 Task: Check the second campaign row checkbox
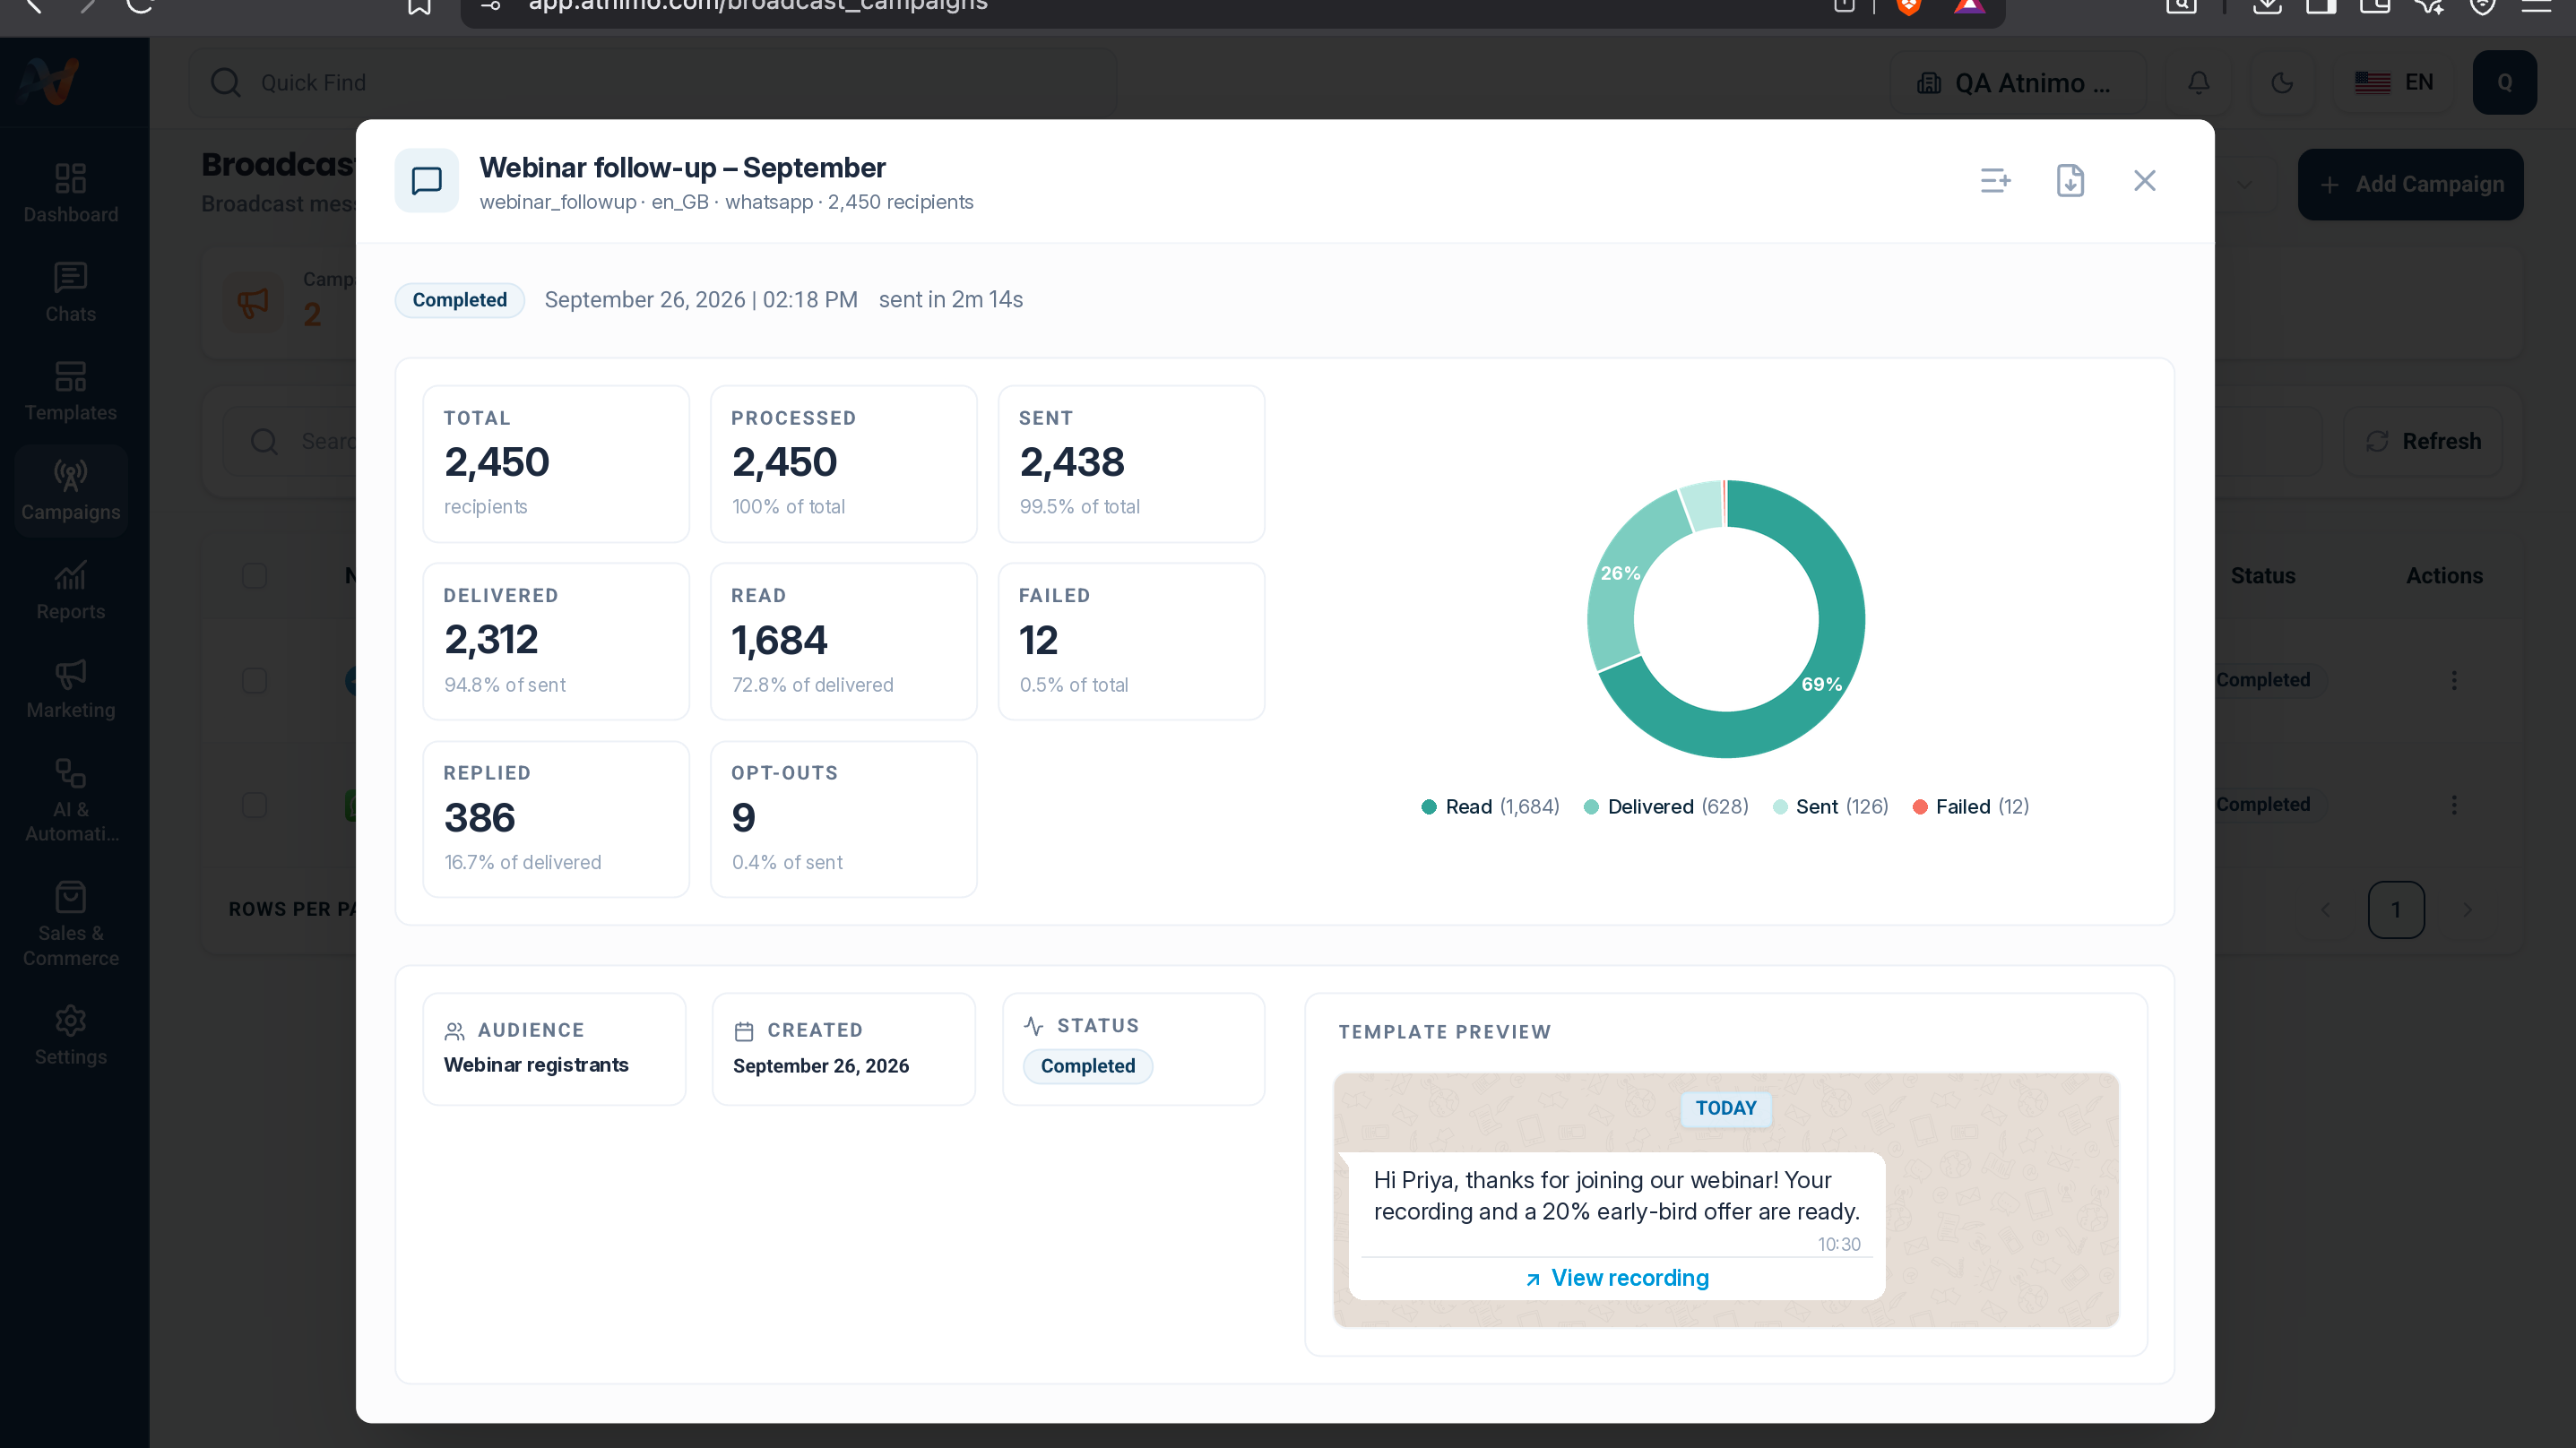(255, 805)
